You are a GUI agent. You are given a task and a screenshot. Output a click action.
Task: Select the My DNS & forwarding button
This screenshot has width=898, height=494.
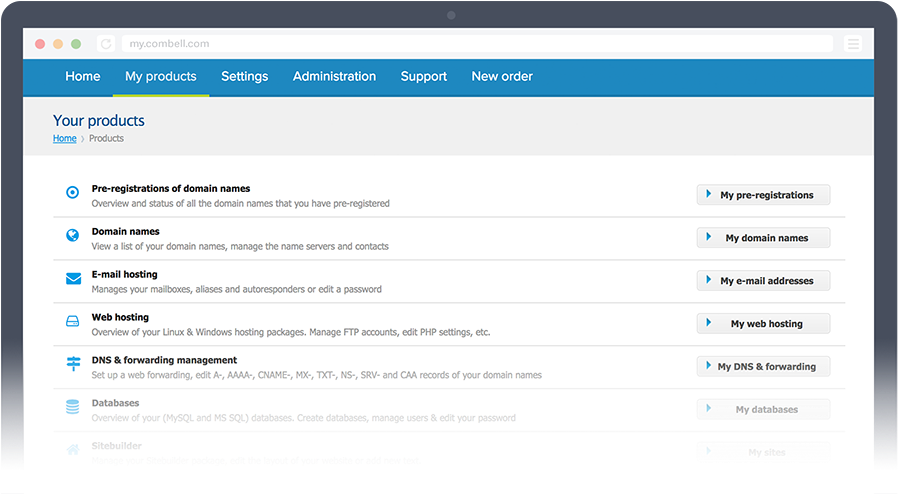click(x=764, y=367)
